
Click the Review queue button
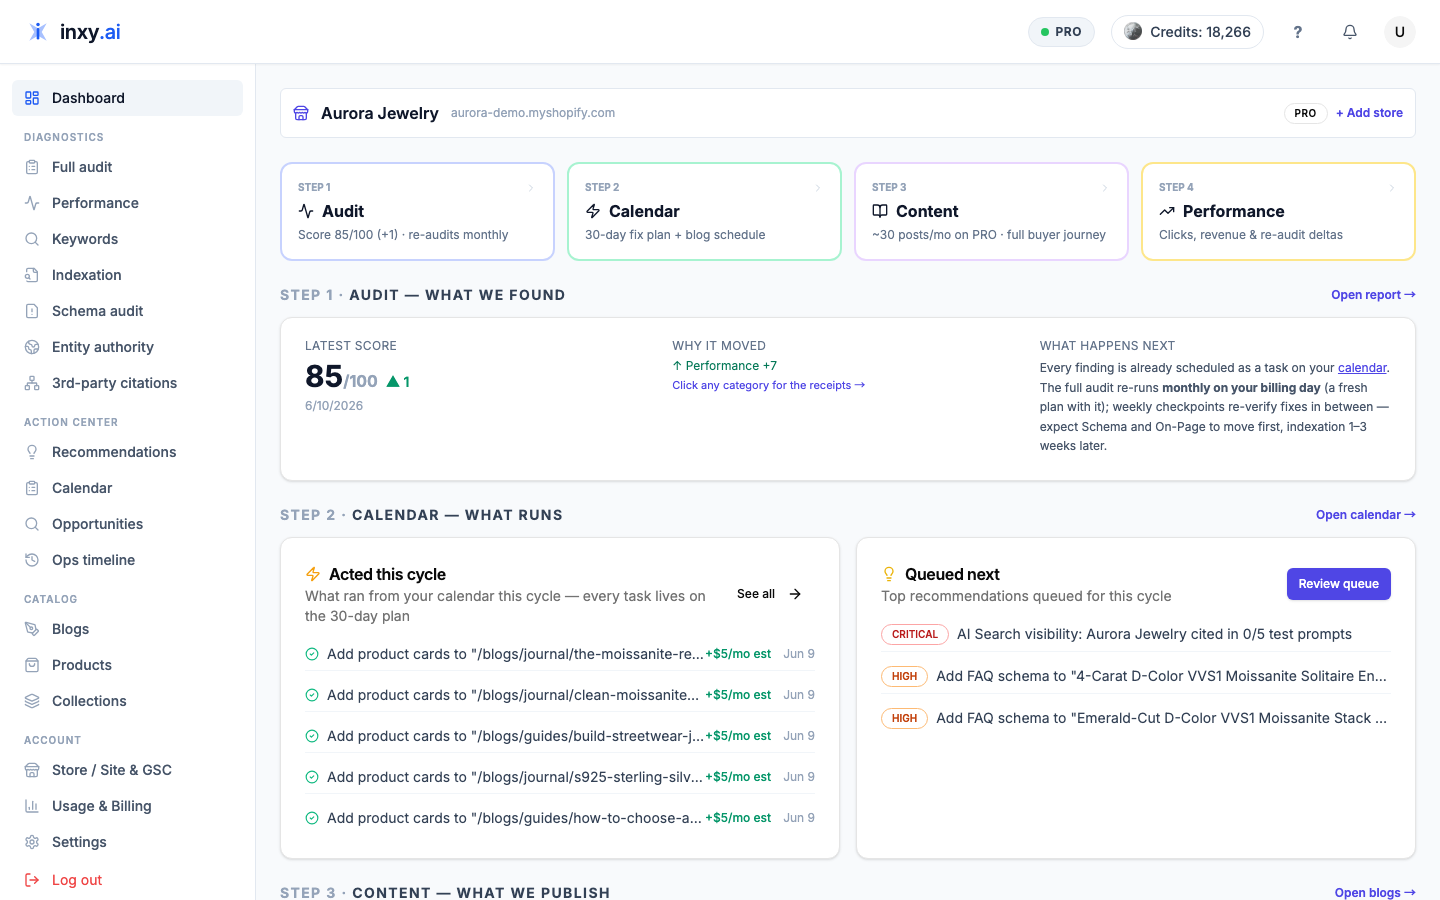(1339, 584)
